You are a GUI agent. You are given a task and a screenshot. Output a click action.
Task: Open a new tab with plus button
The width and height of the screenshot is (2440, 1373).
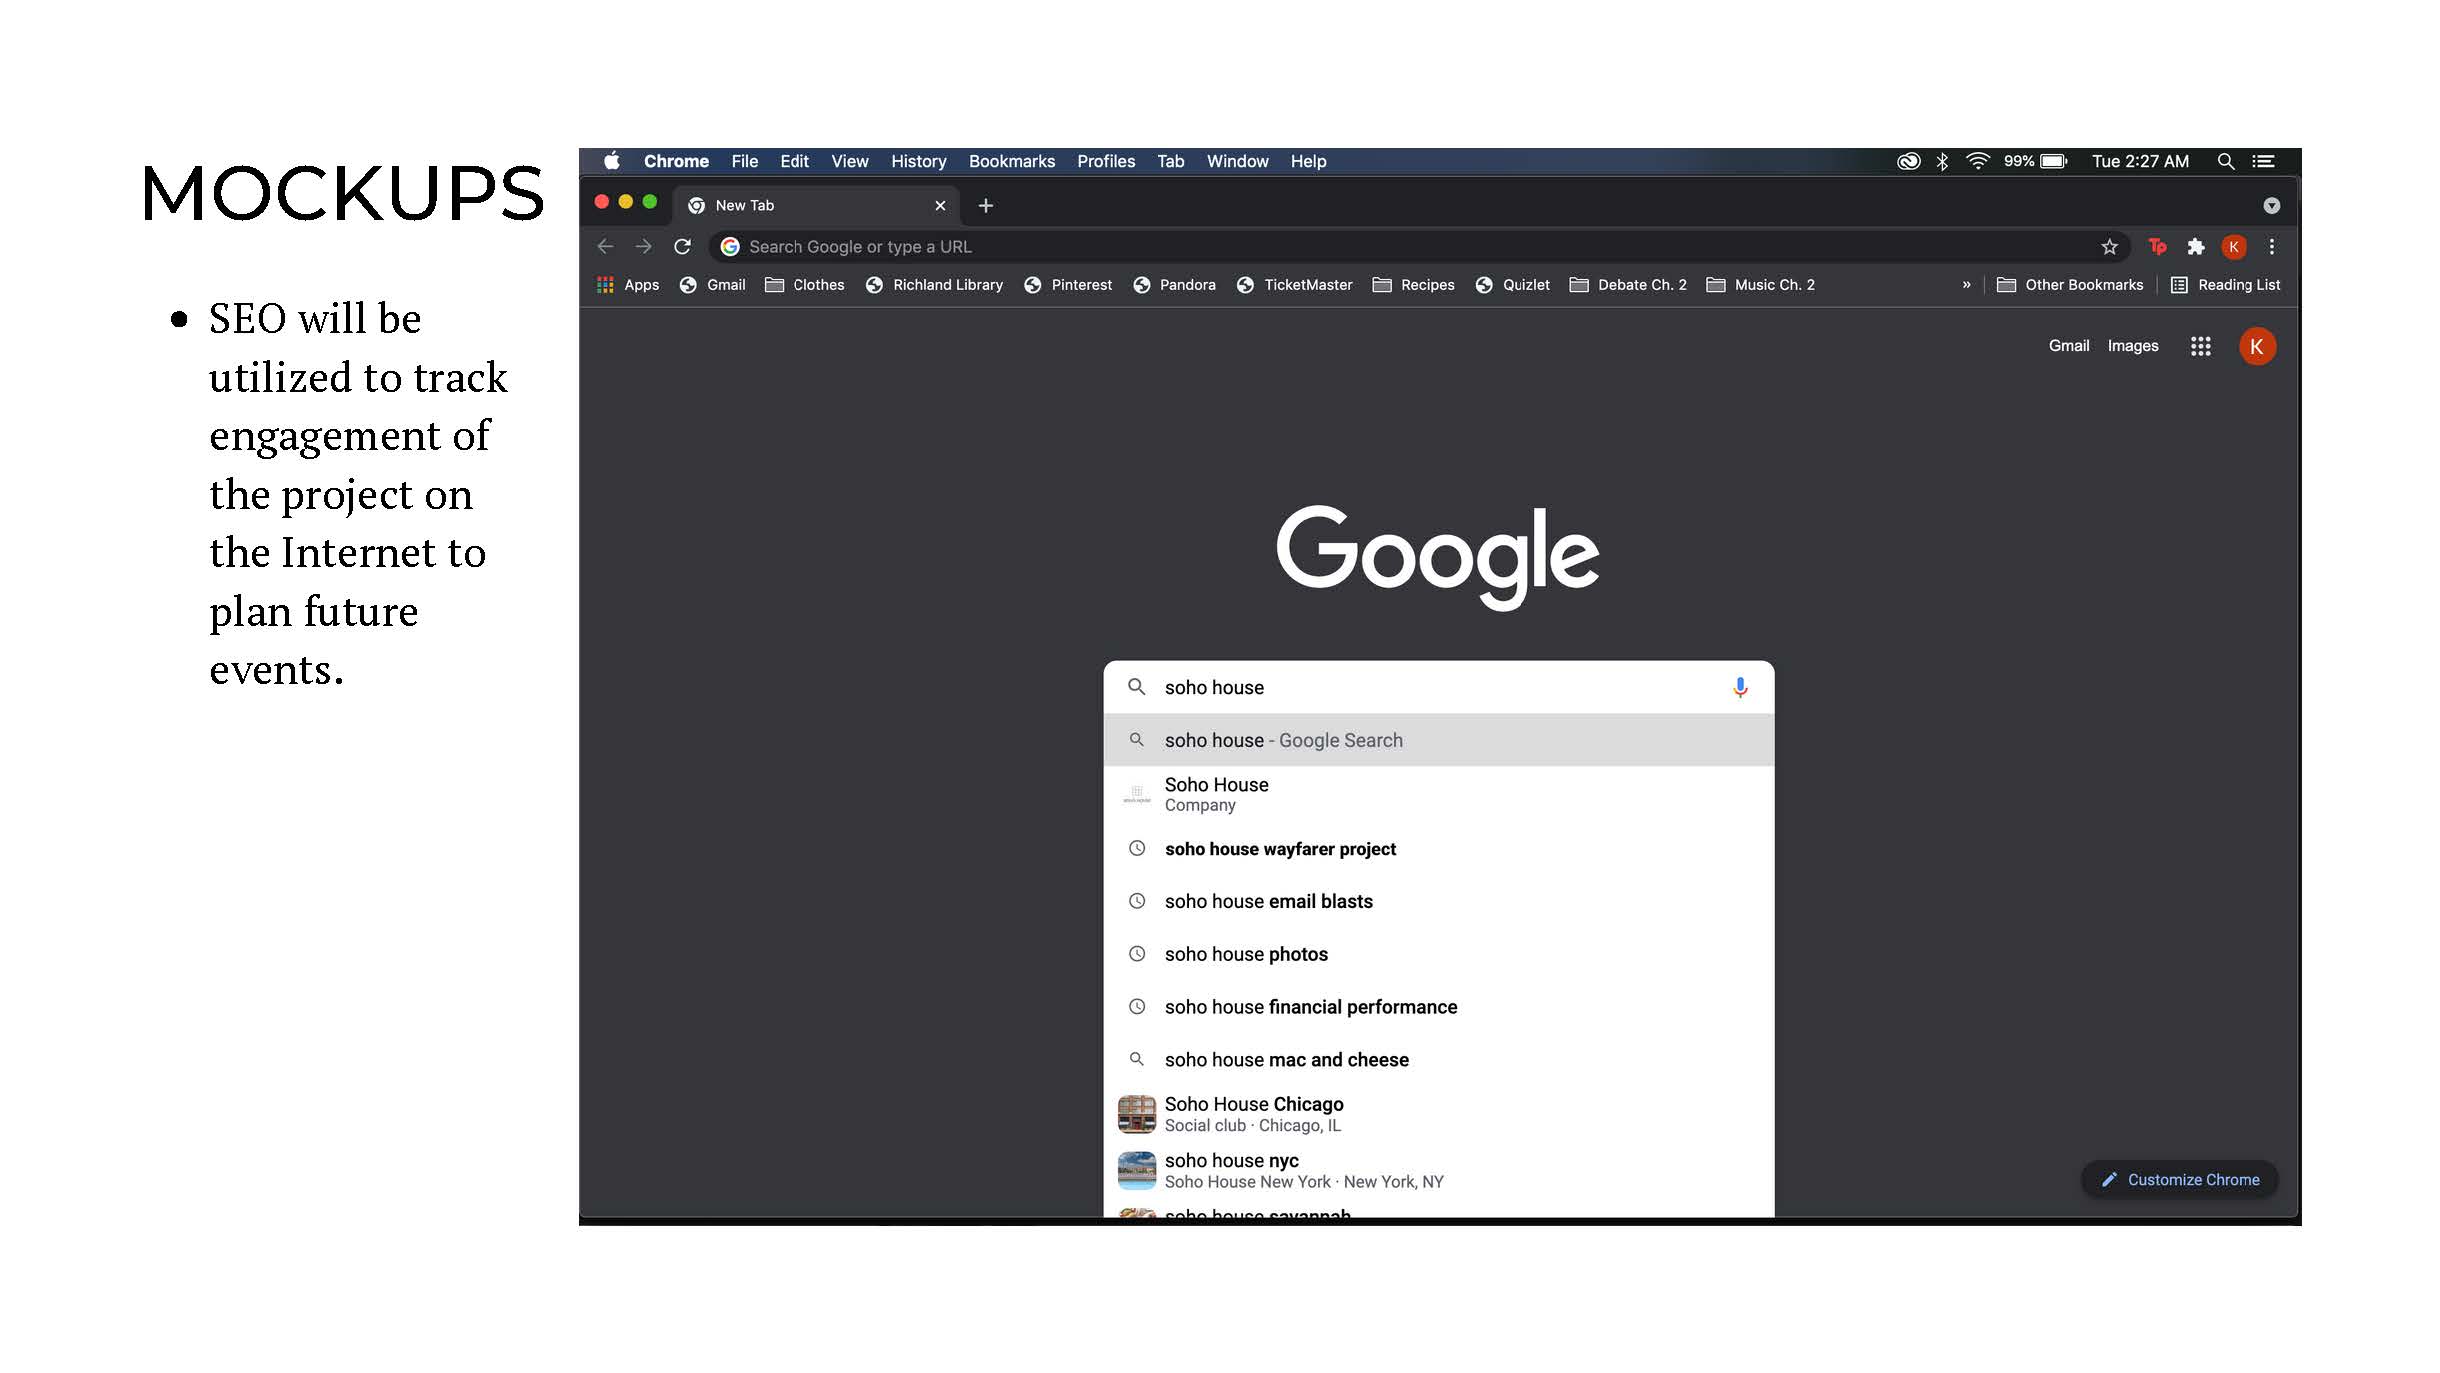985,205
